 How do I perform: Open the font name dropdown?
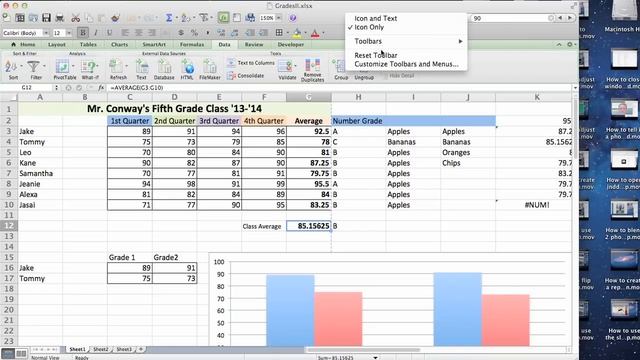(46, 33)
